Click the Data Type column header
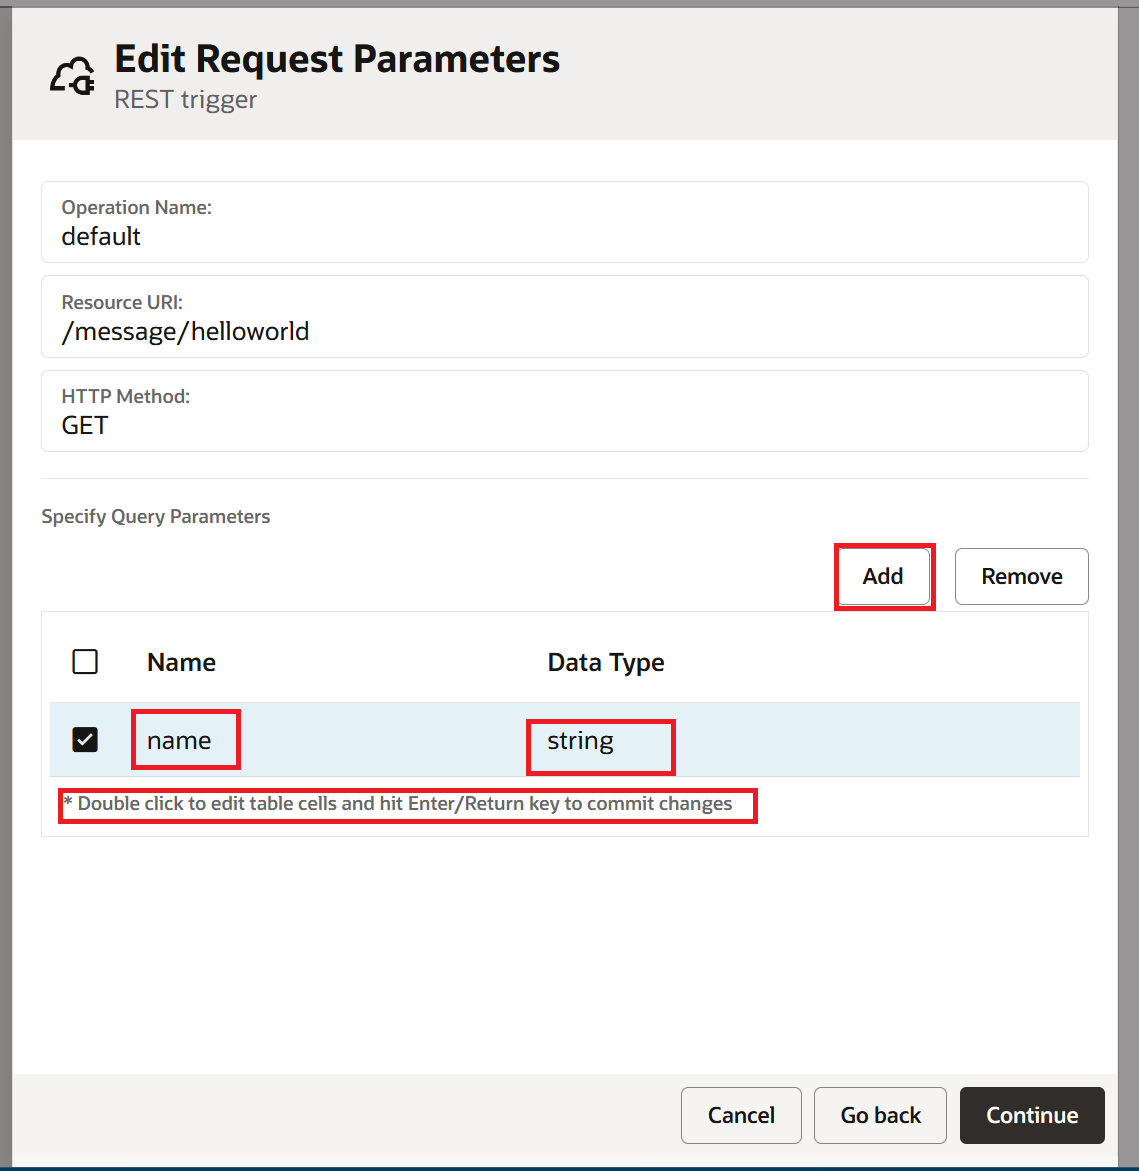 (x=606, y=663)
